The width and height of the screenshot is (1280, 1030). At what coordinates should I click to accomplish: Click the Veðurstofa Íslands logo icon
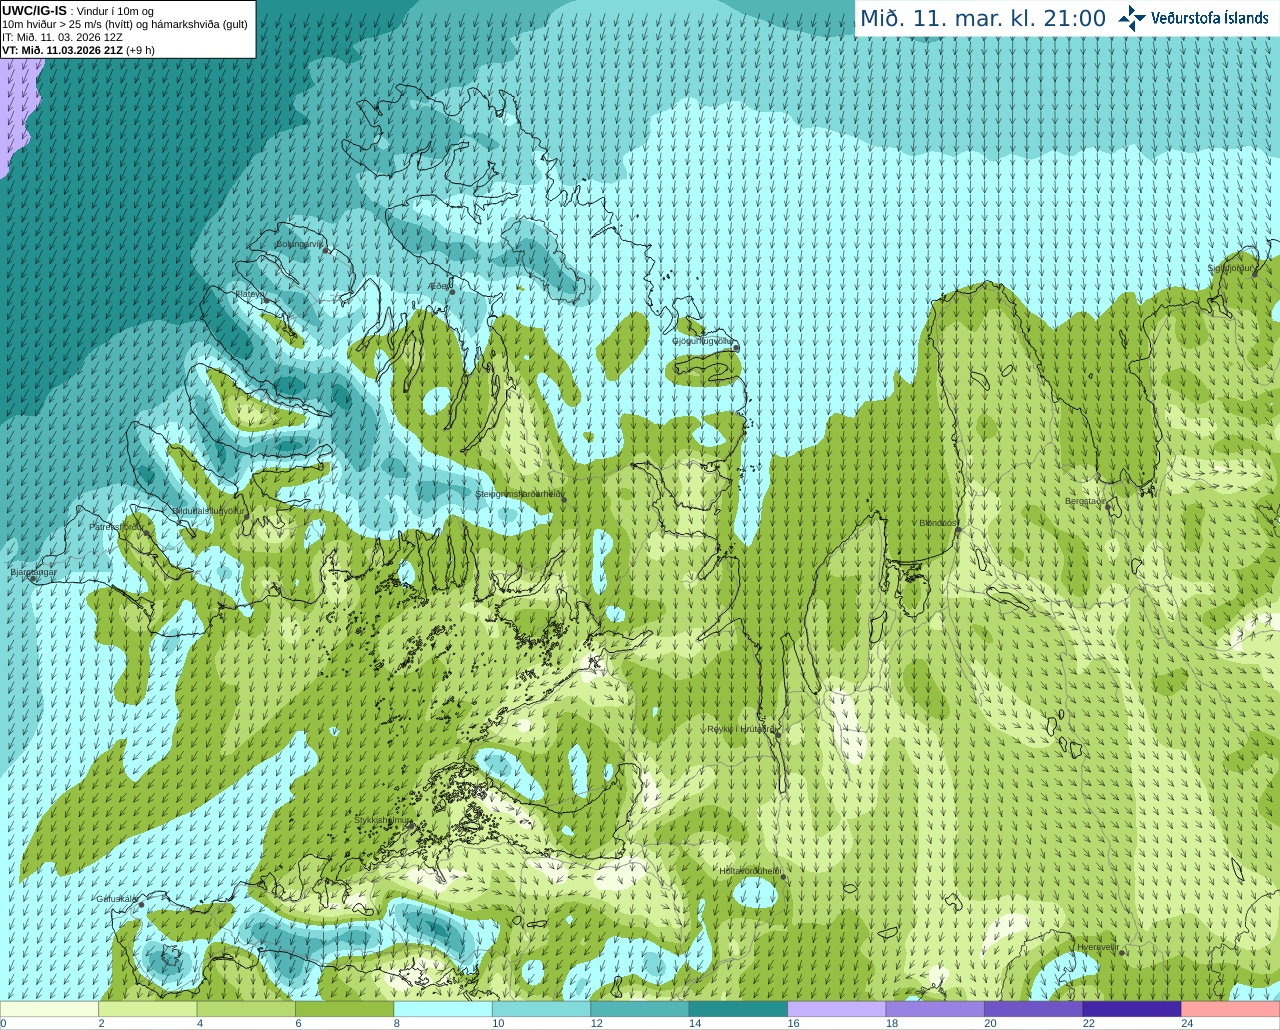1132,18
